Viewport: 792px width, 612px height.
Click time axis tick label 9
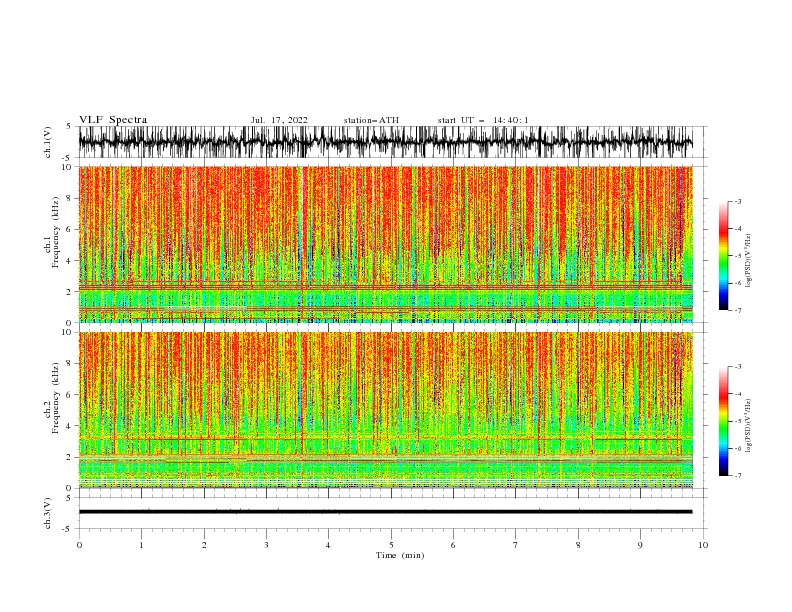[640, 545]
